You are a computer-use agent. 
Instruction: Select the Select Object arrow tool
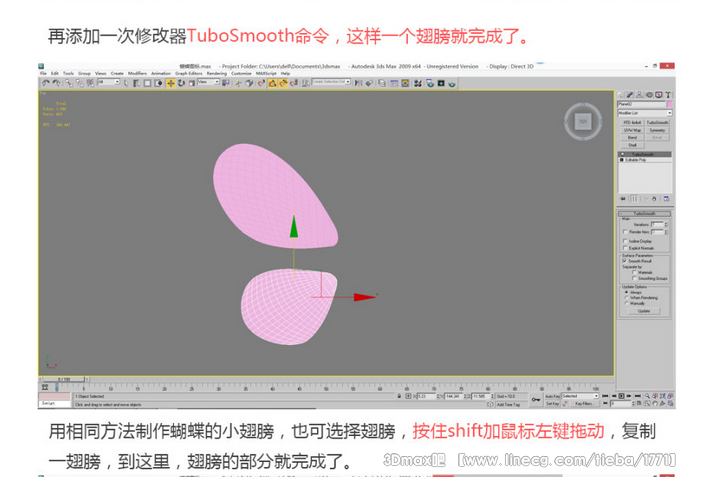126,83
